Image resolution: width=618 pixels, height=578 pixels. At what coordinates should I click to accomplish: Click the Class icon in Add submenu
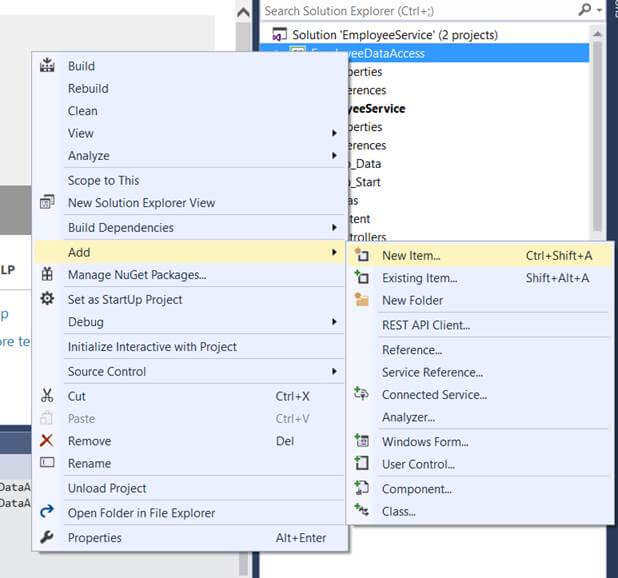[x=362, y=512]
